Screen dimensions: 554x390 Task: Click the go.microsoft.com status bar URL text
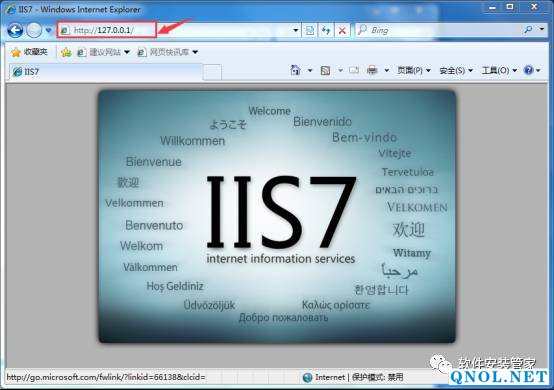coord(106,377)
